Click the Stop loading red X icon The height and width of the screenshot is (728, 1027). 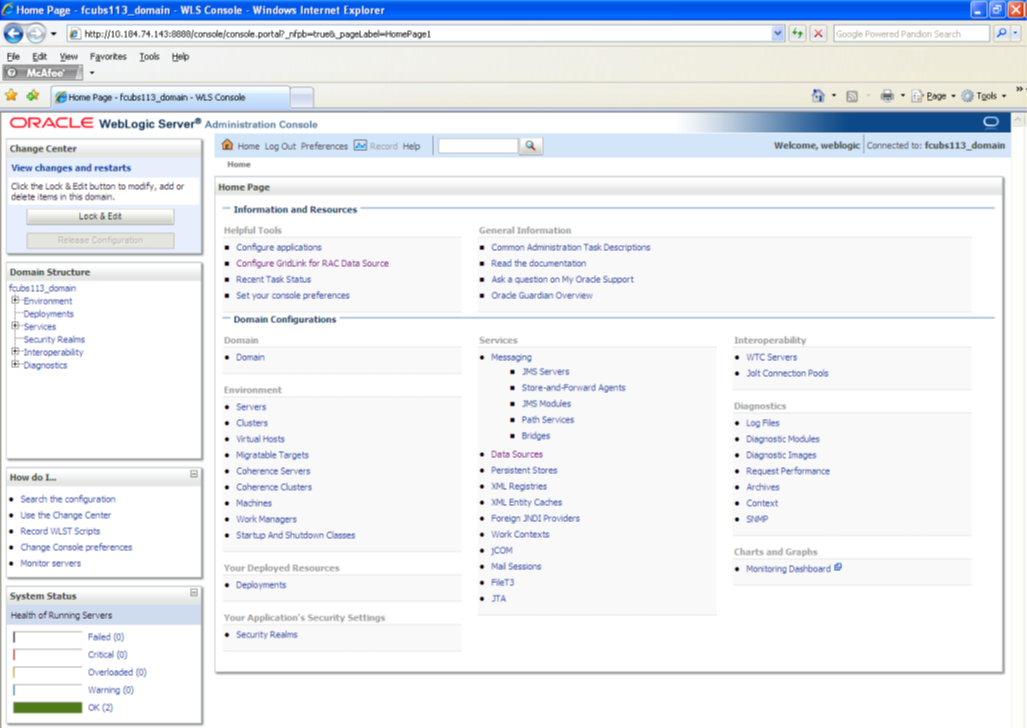[x=818, y=33]
